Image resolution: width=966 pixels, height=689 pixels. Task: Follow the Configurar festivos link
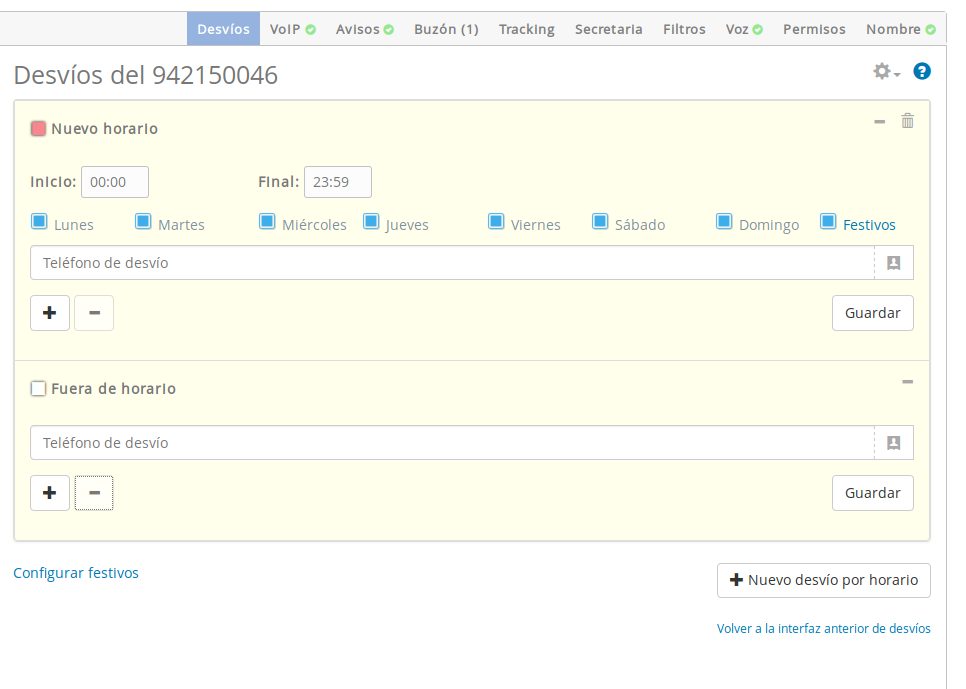tap(76, 573)
